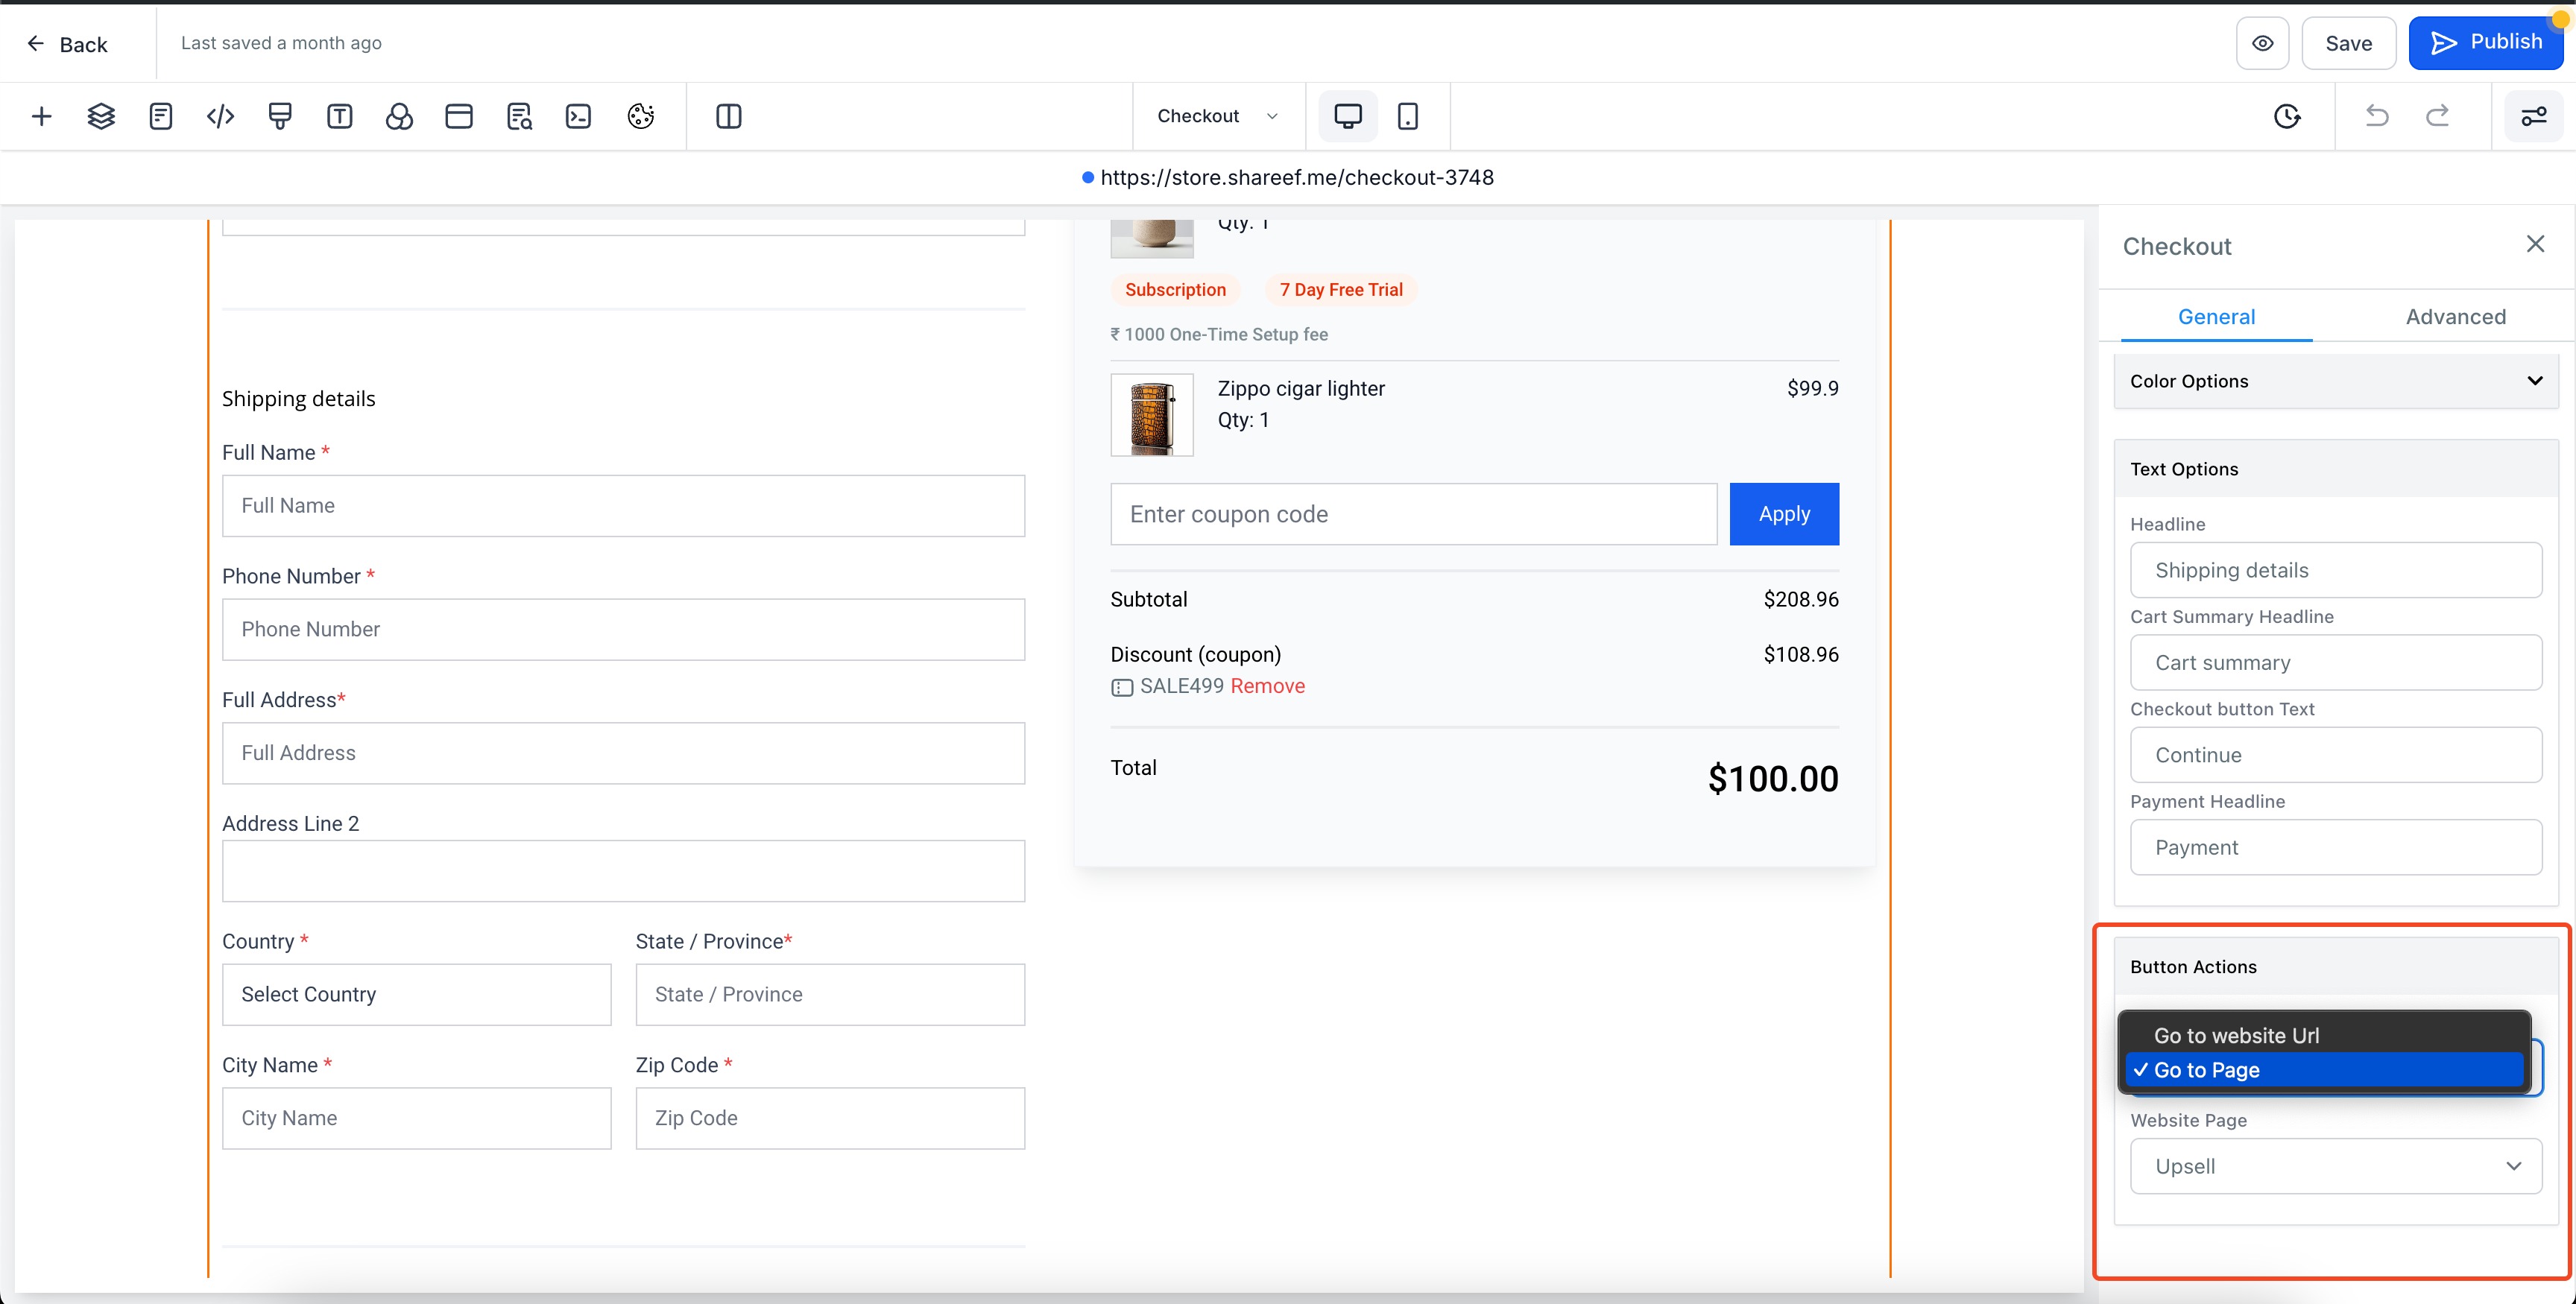The height and width of the screenshot is (1304, 2576).
Task: Click the Text Options section header
Action: click(2336, 469)
